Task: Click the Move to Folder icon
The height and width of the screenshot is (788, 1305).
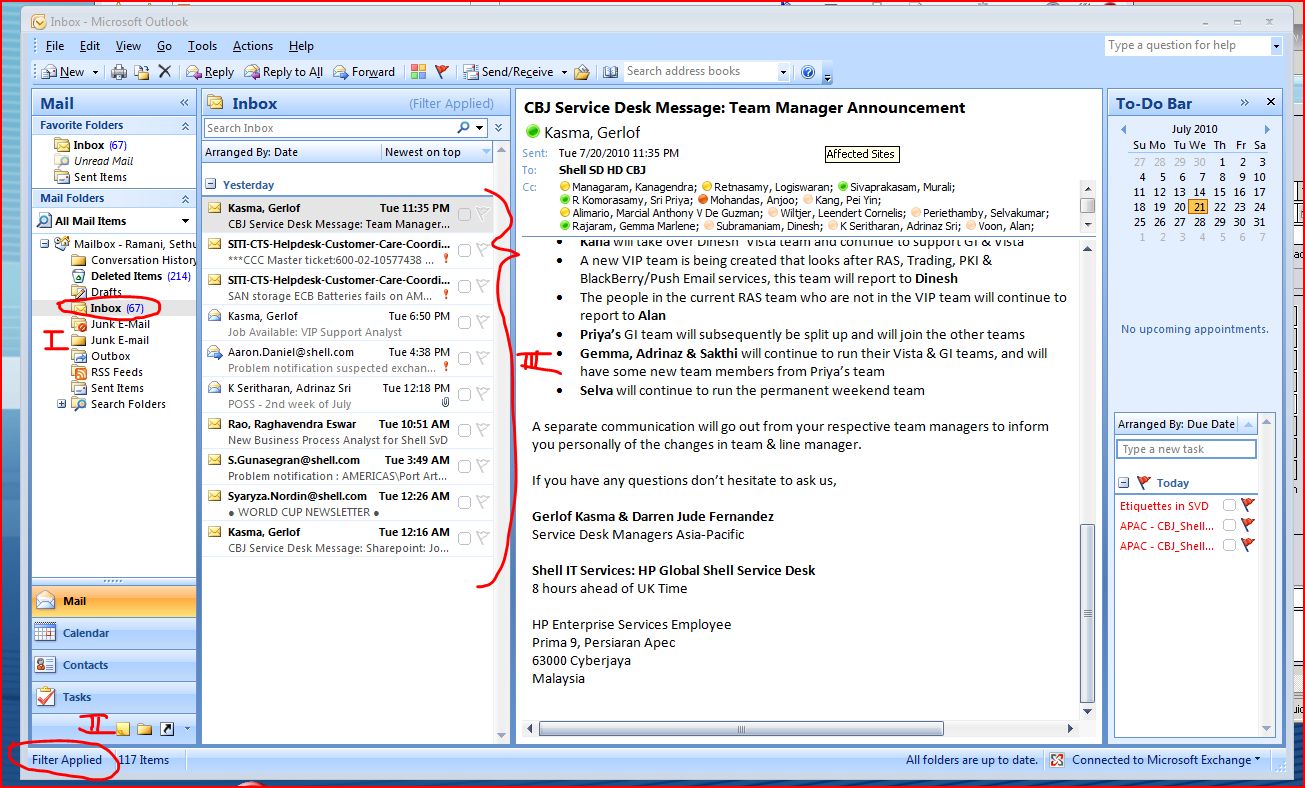Action: (x=142, y=72)
